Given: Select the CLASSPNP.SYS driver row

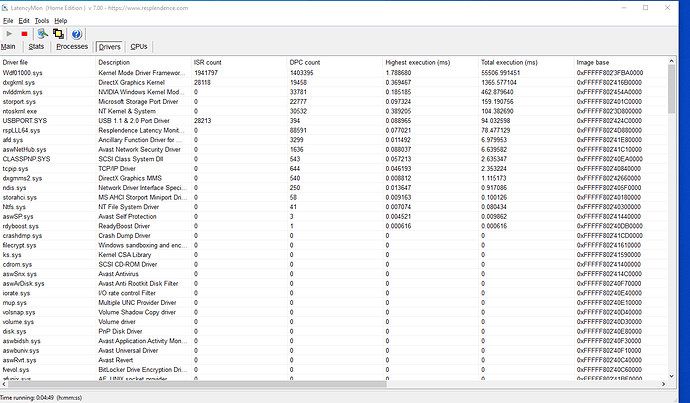Looking at the screenshot, I should pyautogui.click(x=334, y=159).
